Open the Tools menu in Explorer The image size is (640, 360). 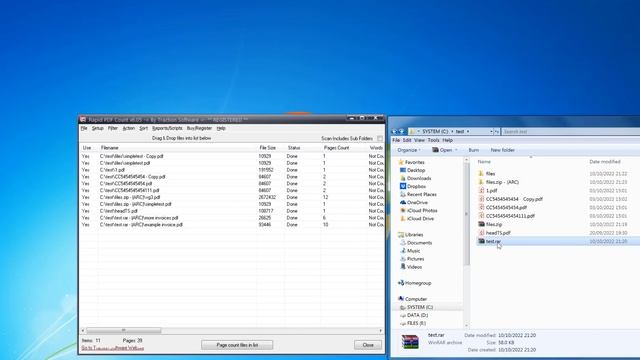(433, 140)
